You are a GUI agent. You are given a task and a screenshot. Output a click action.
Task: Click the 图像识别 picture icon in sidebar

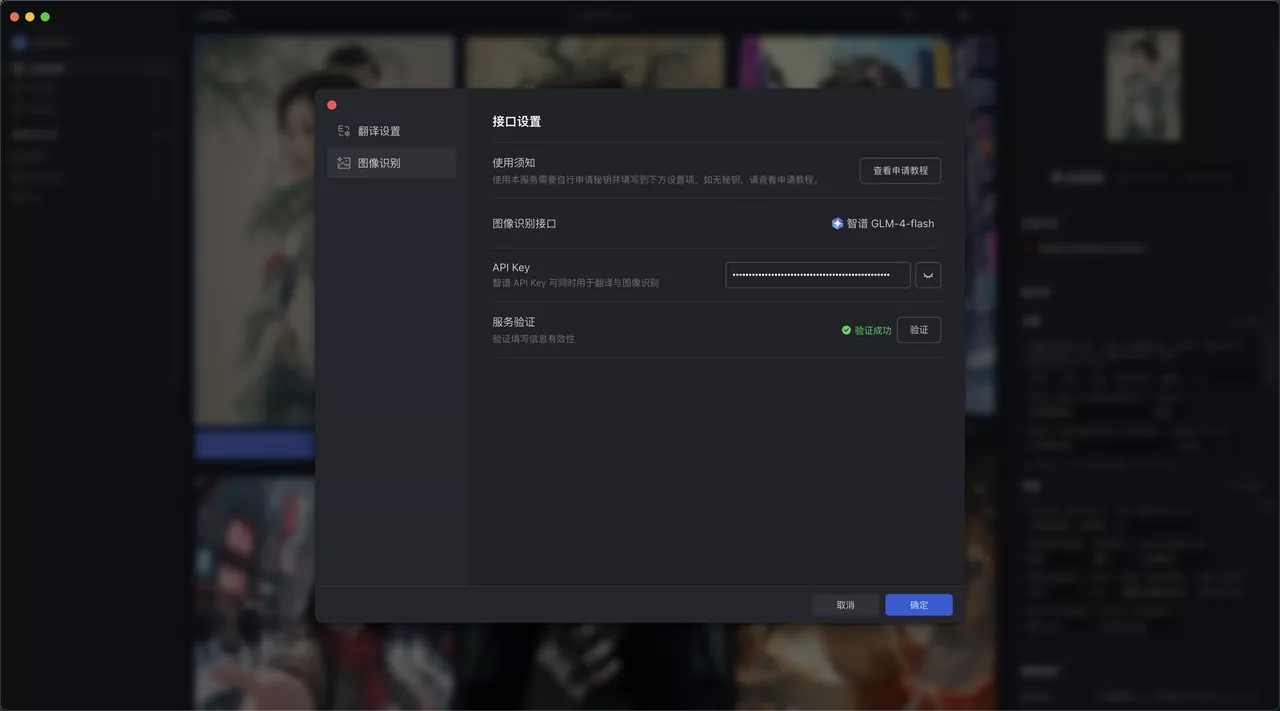(x=345, y=162)
